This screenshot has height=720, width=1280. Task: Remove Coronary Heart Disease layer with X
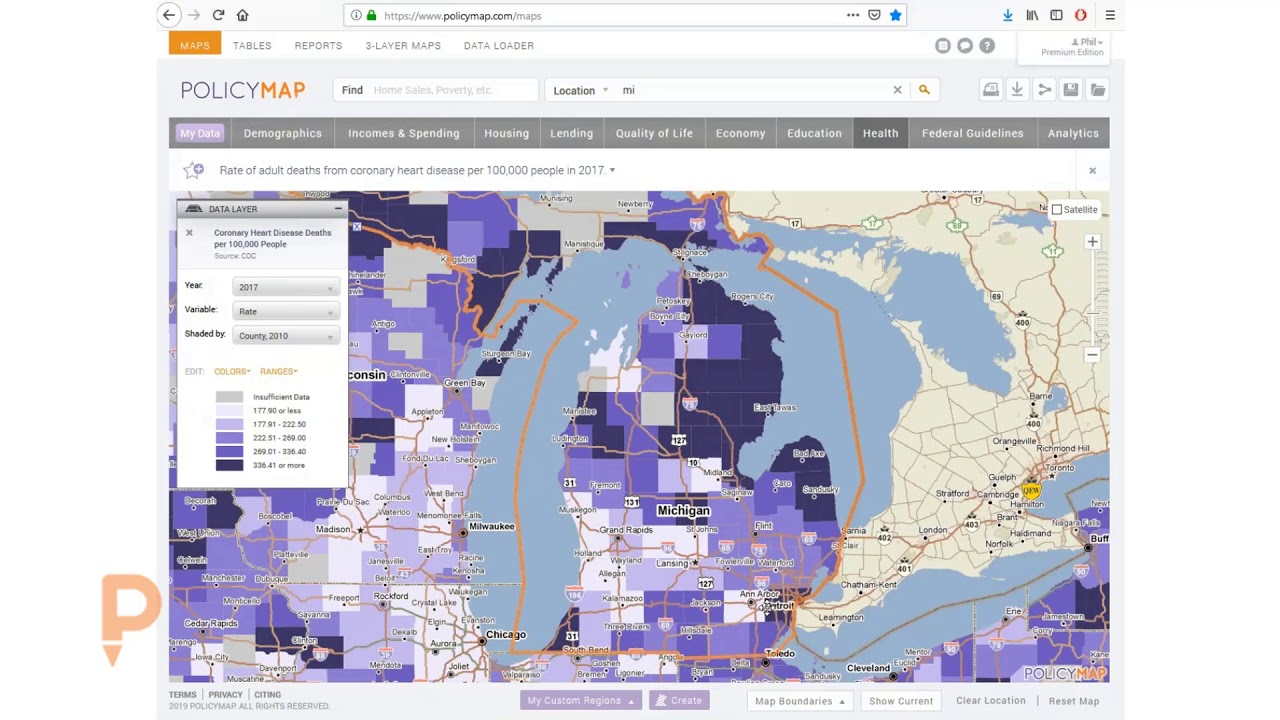189,233
